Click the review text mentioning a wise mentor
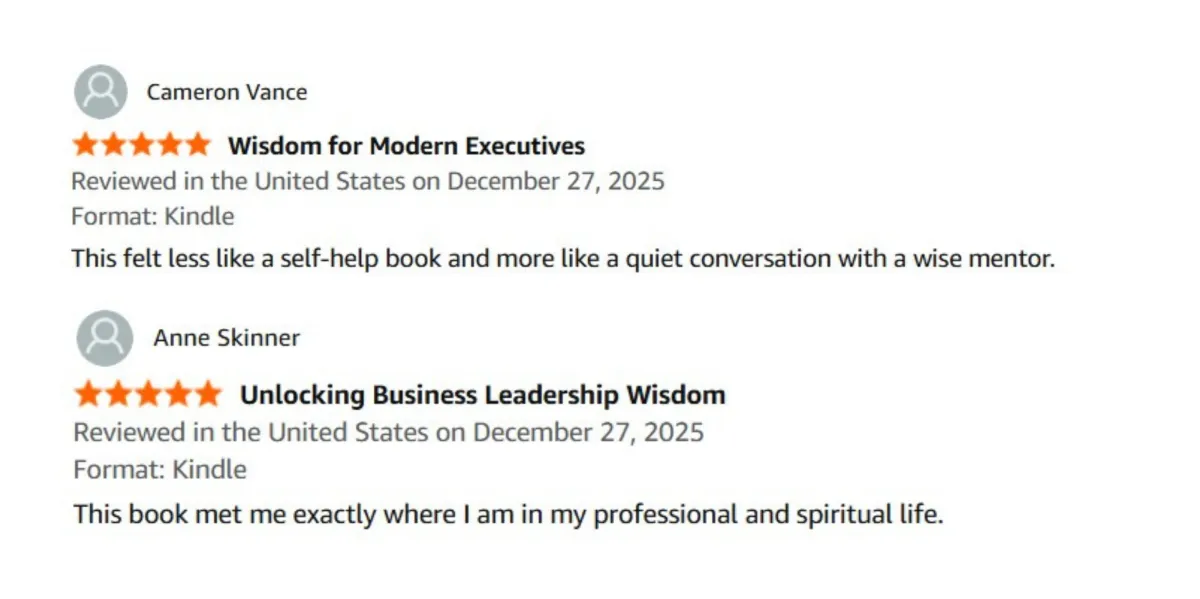The height and width of the screenshot is (599, 1200). [x=564, y=258]
